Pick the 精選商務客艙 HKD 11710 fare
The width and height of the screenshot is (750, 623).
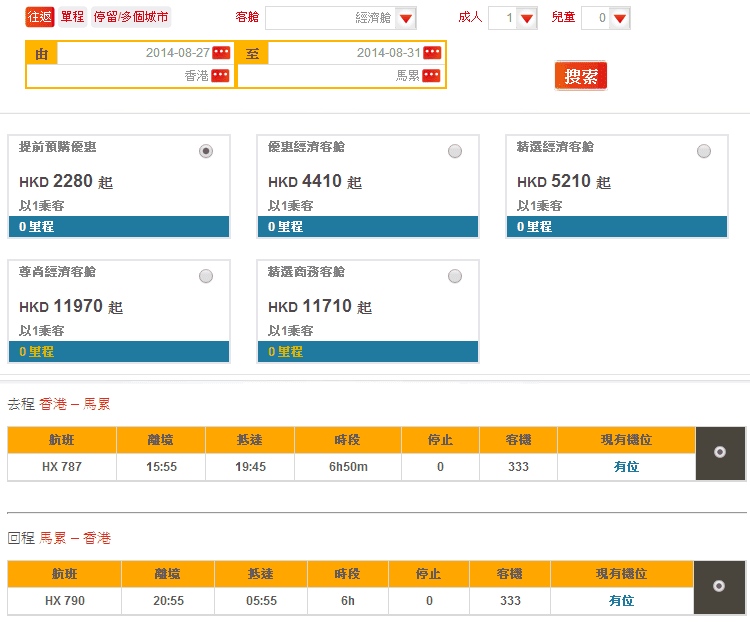455,276
